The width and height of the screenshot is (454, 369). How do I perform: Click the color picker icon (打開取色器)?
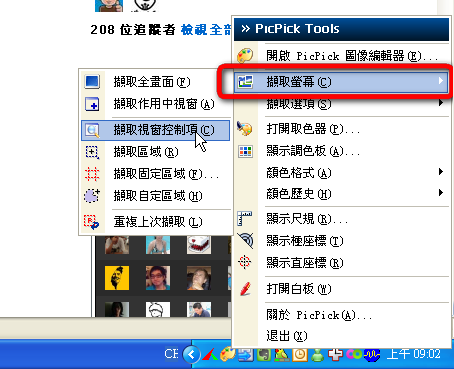(245, 128)
